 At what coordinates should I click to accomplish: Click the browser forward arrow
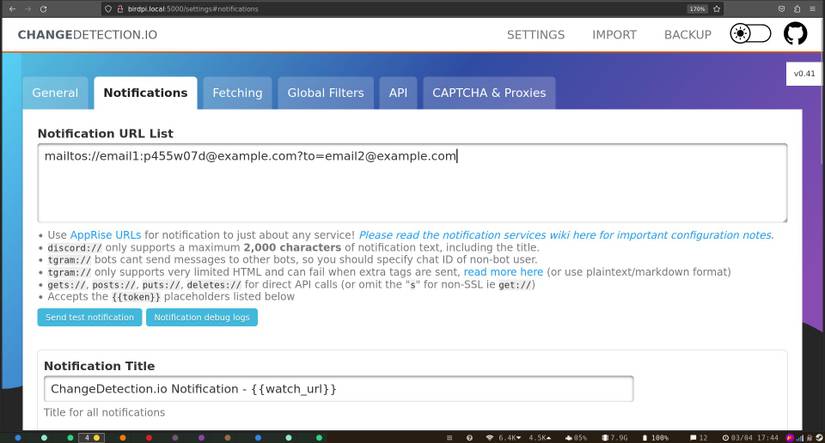[x=28, y=9]
